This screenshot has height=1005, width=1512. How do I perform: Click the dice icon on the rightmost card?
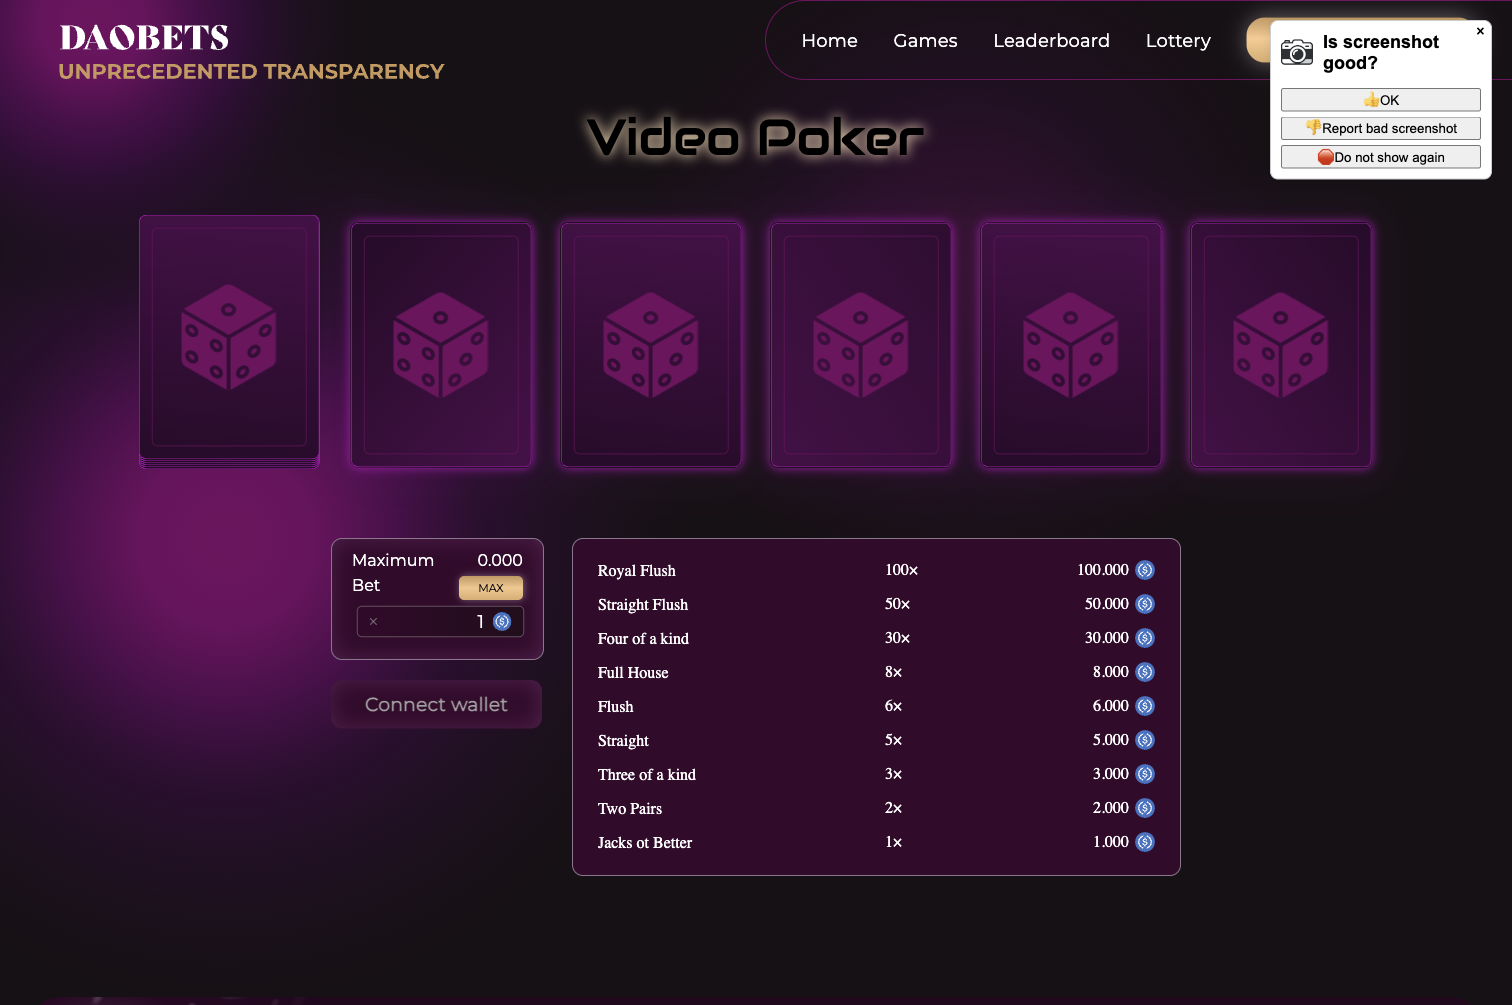(x=1281, y=345)
